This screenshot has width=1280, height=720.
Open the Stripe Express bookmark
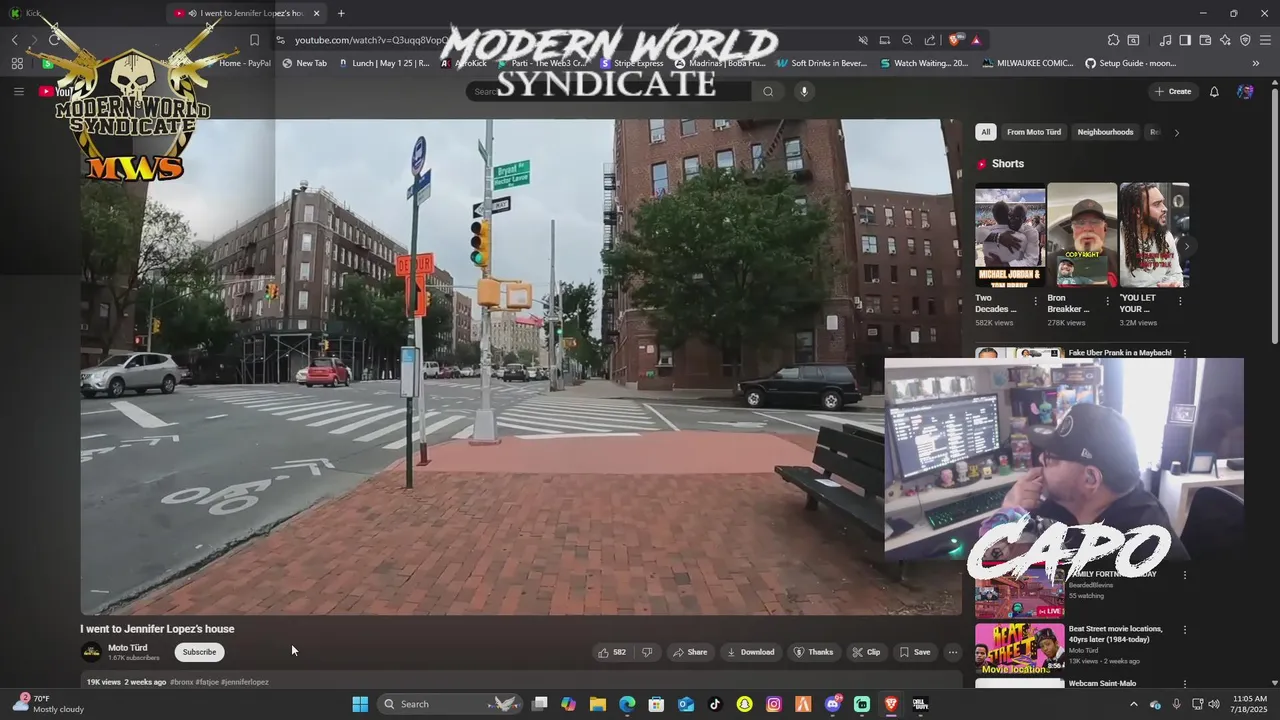coord(632,63)
